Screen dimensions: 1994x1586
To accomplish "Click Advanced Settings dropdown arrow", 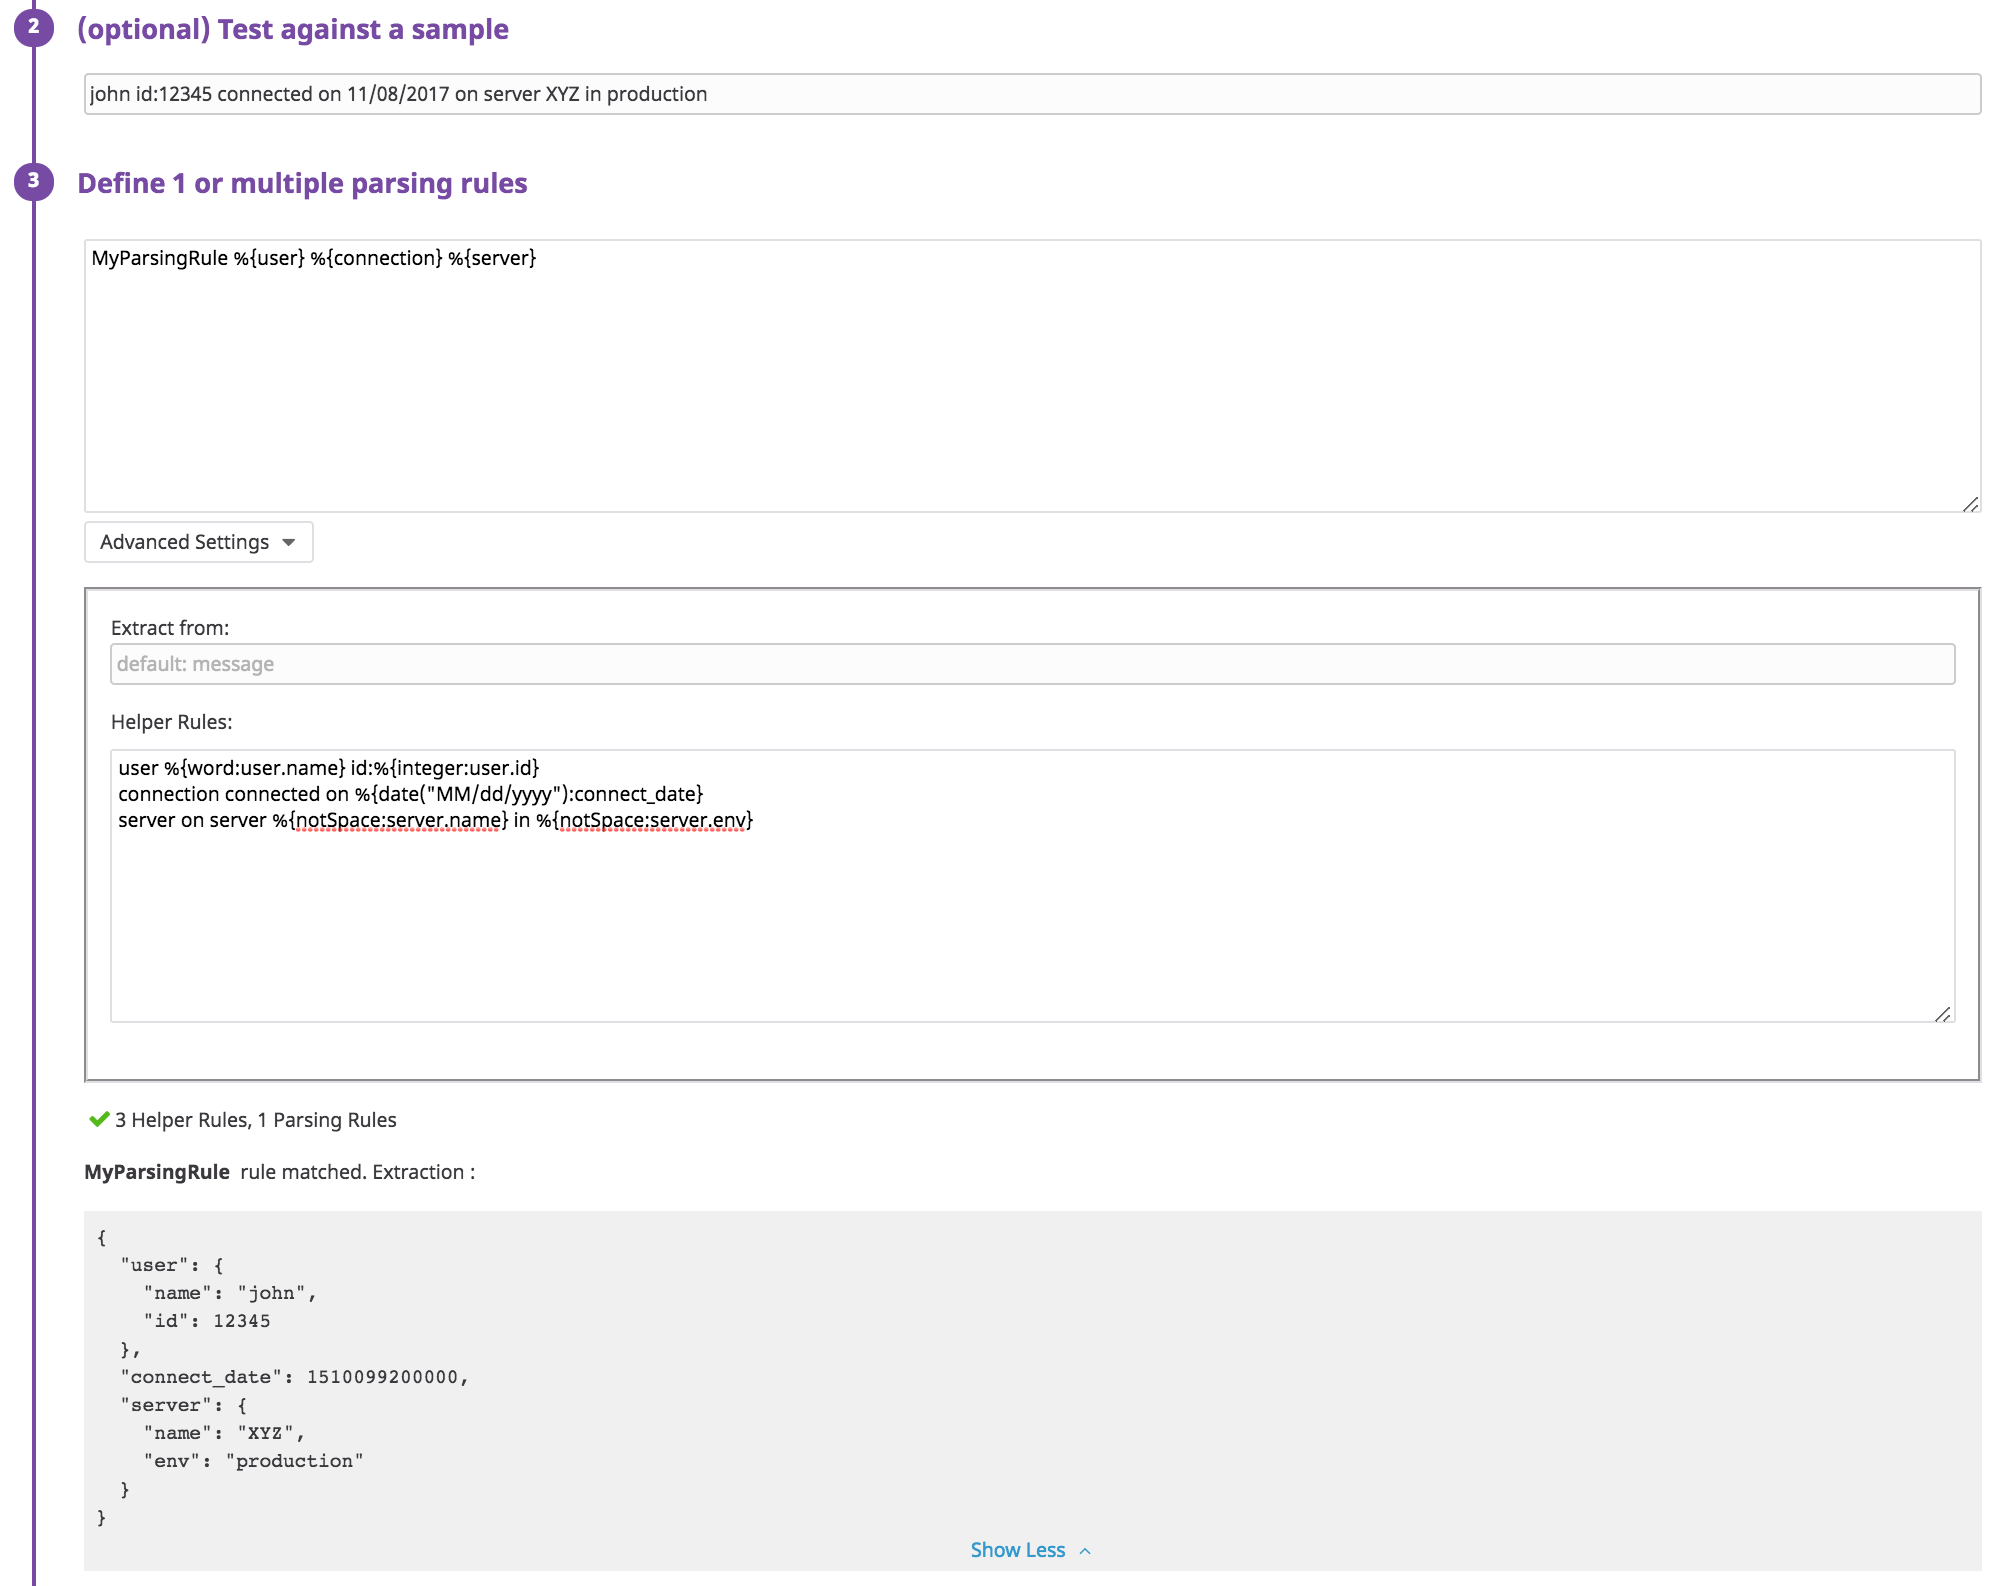I will (x=289, y=542).
